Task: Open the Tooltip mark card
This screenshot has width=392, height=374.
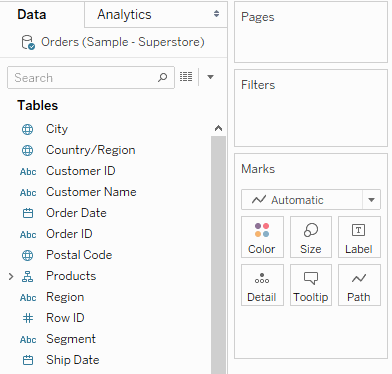Action: click(311, 285)
